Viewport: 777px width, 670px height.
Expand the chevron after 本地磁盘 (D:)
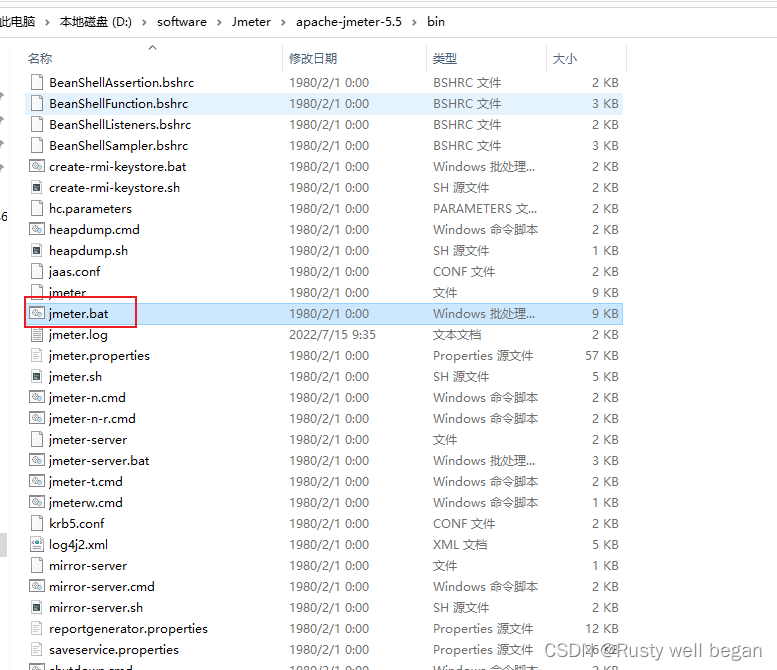(144, 22)
